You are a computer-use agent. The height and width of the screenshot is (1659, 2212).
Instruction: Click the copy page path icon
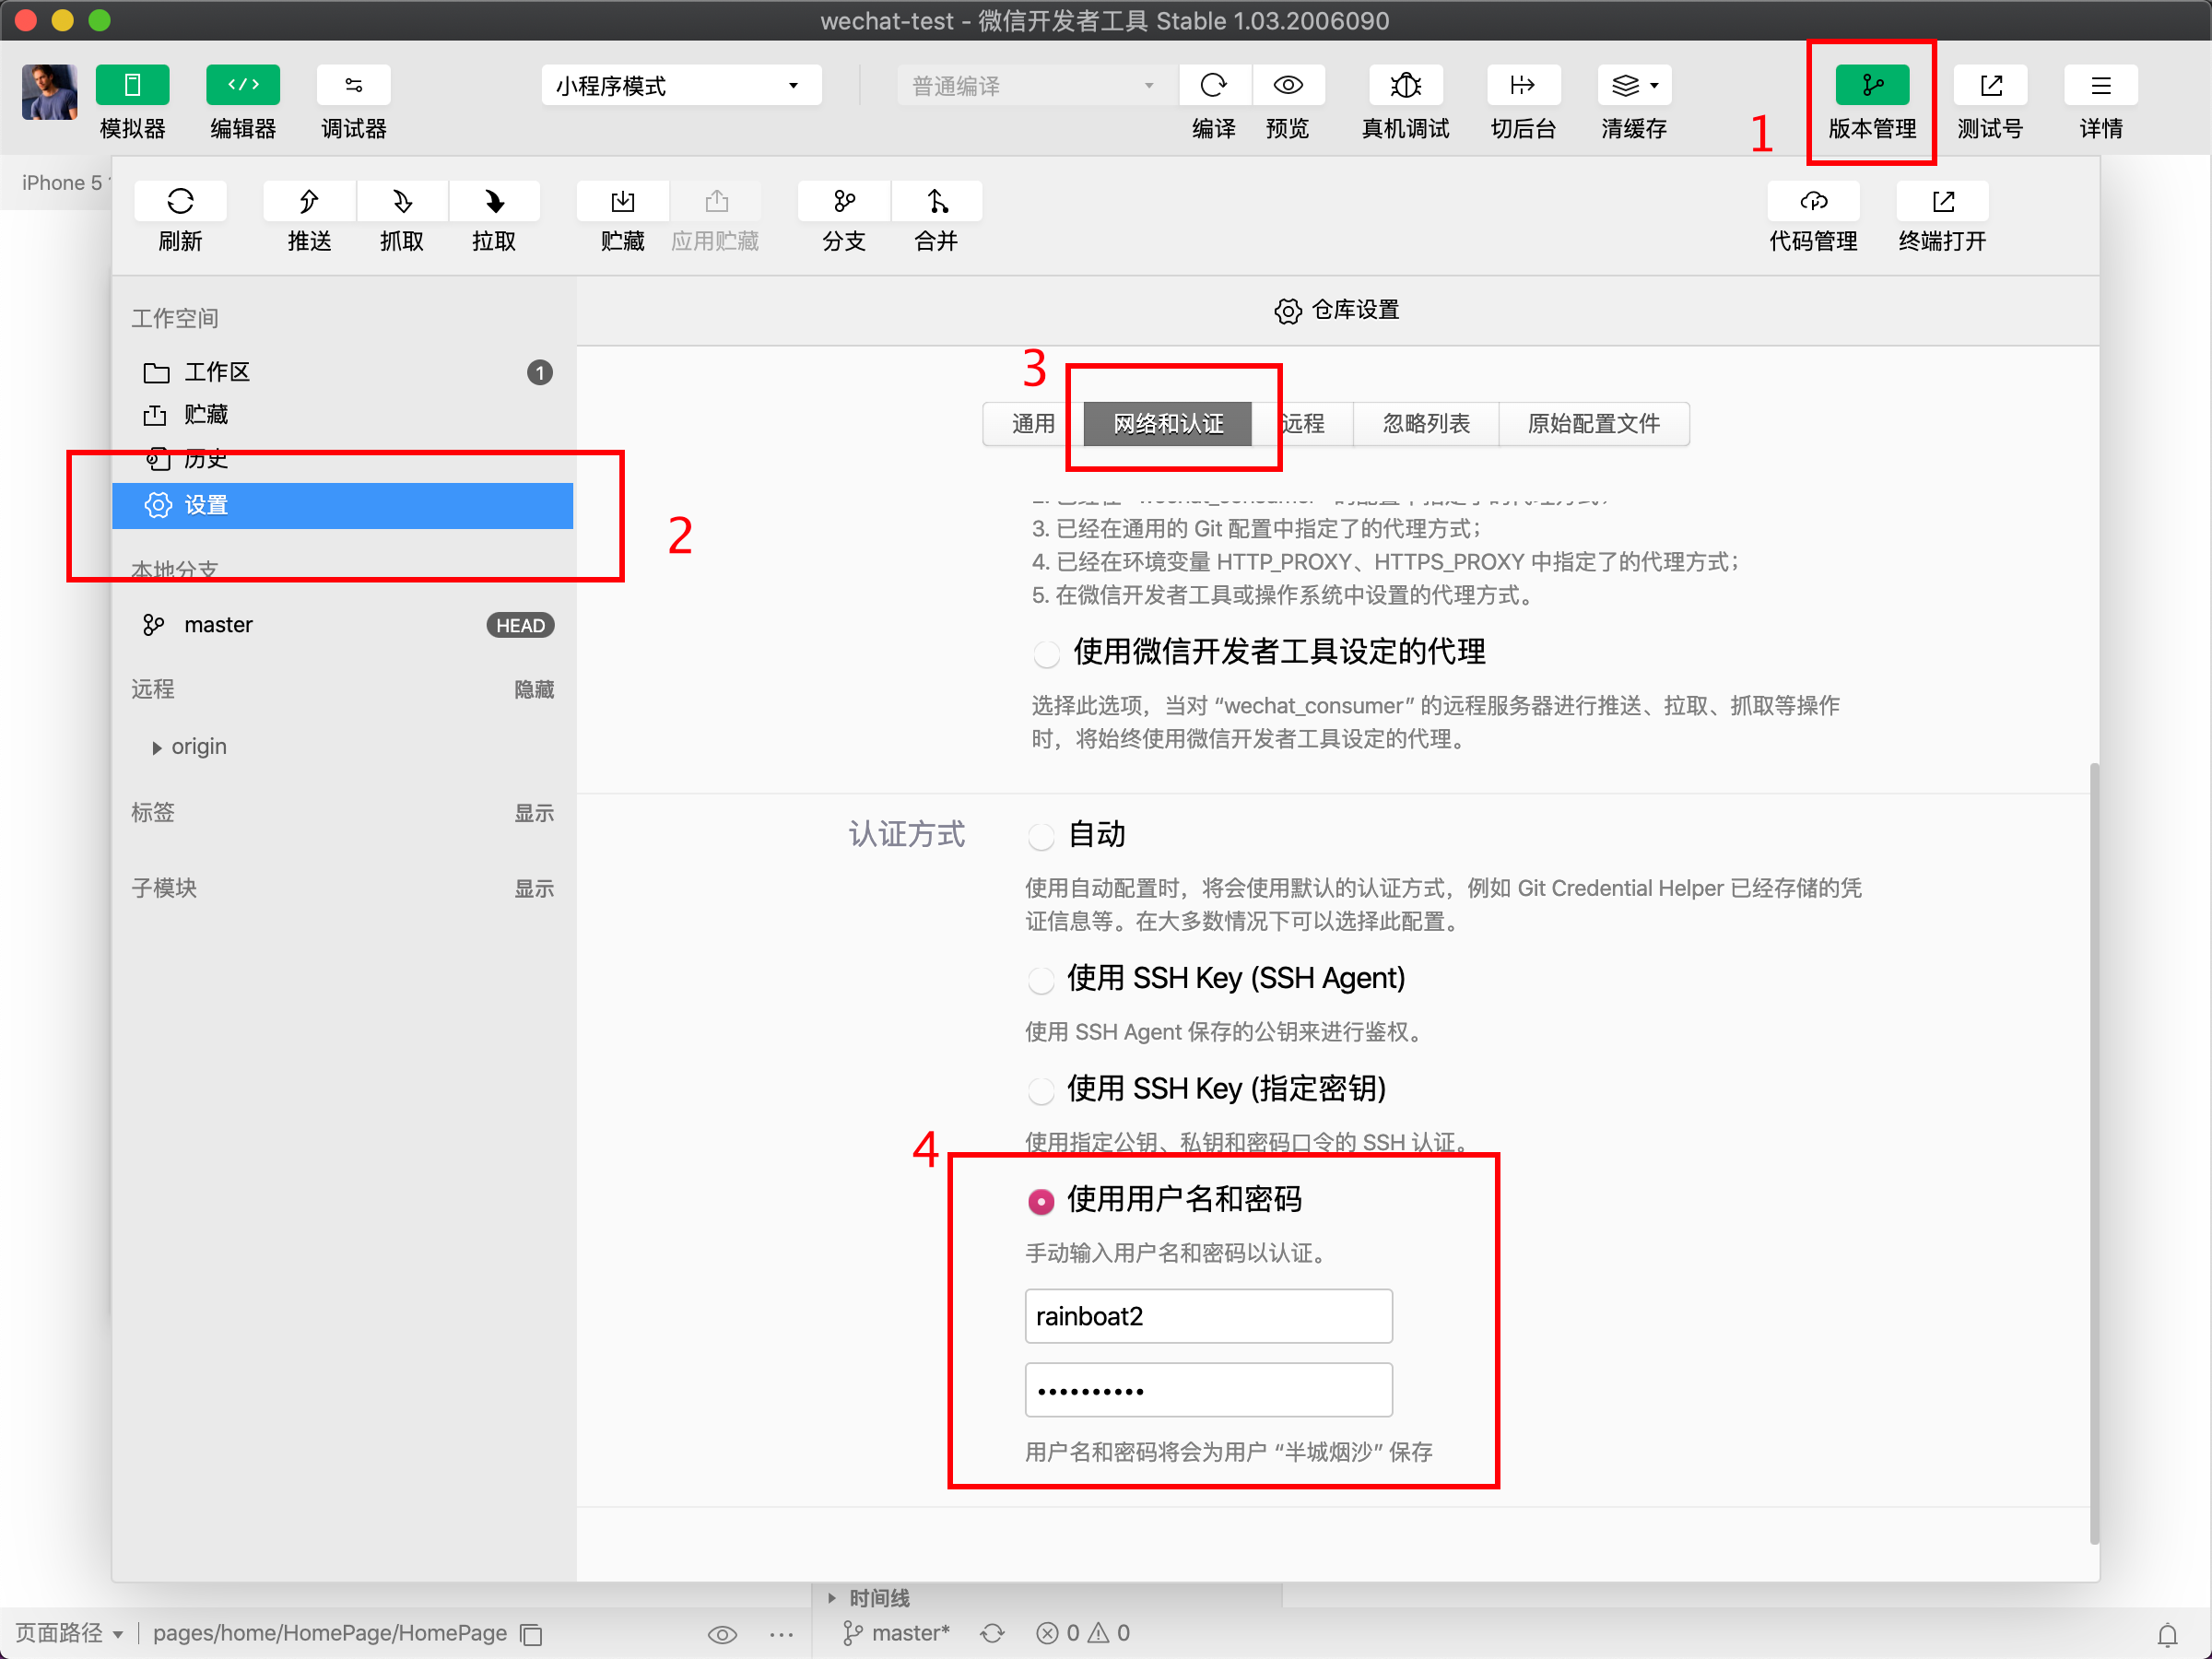[x=532, y=1634]
